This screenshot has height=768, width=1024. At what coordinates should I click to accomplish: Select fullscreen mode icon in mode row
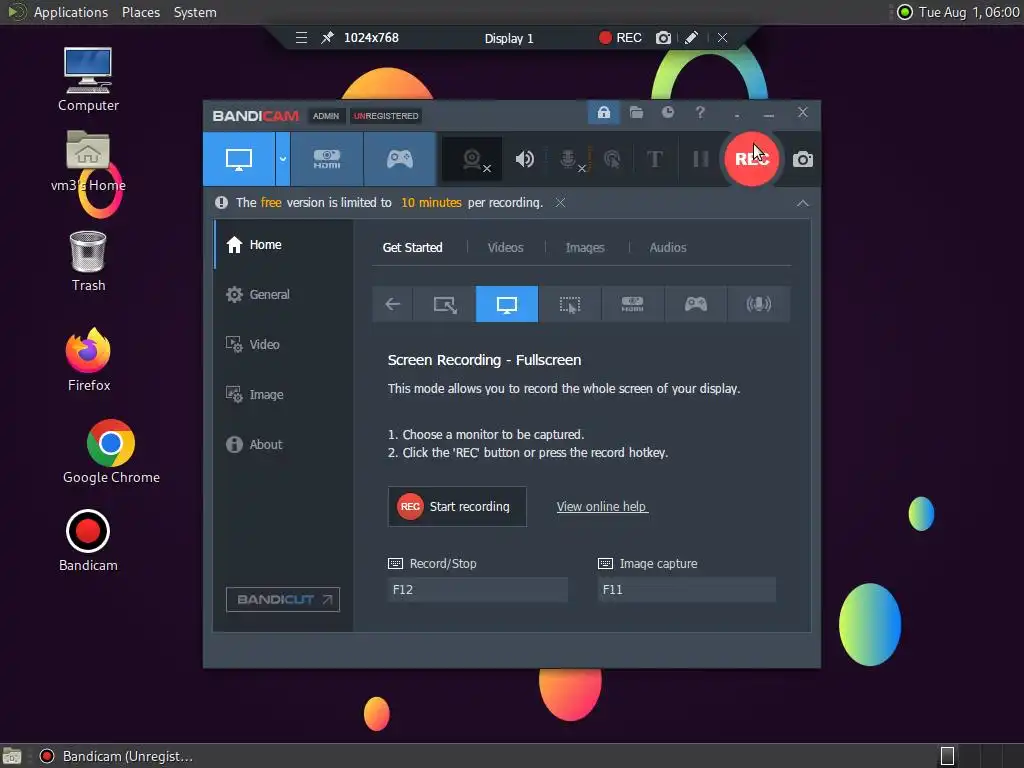pos(507,304)
